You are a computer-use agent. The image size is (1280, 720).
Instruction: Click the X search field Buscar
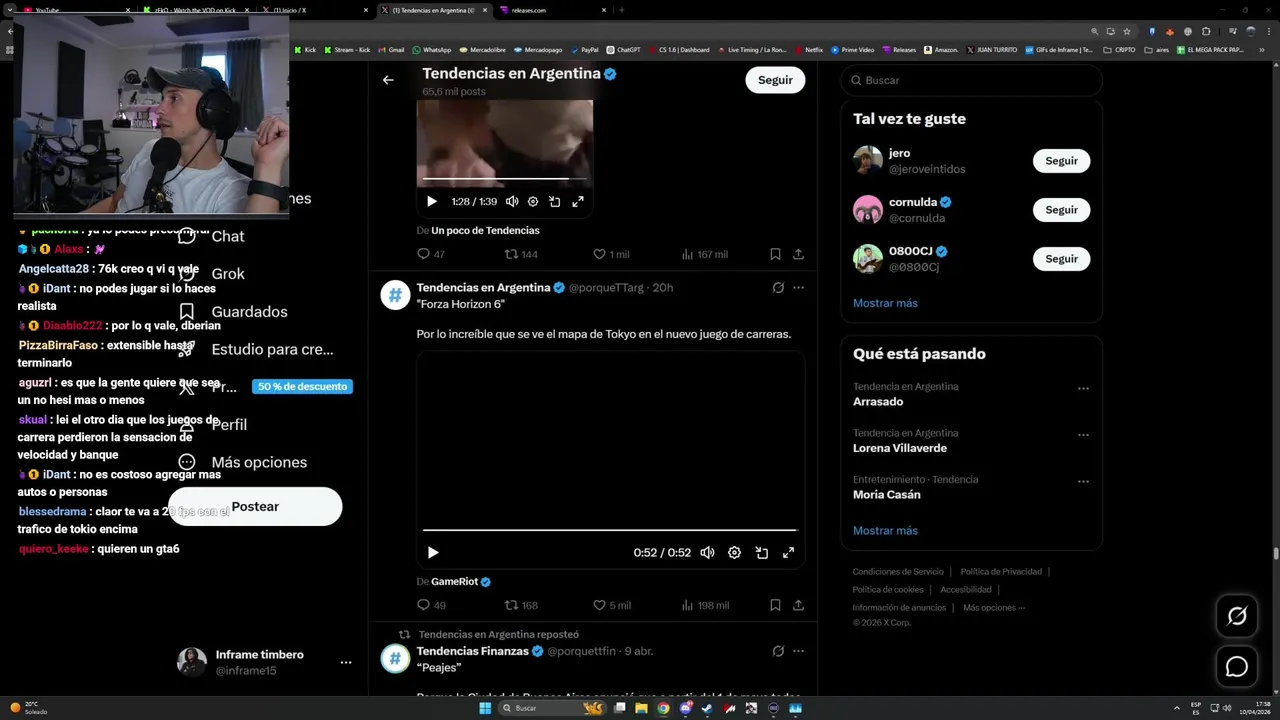tap(971, 80)
